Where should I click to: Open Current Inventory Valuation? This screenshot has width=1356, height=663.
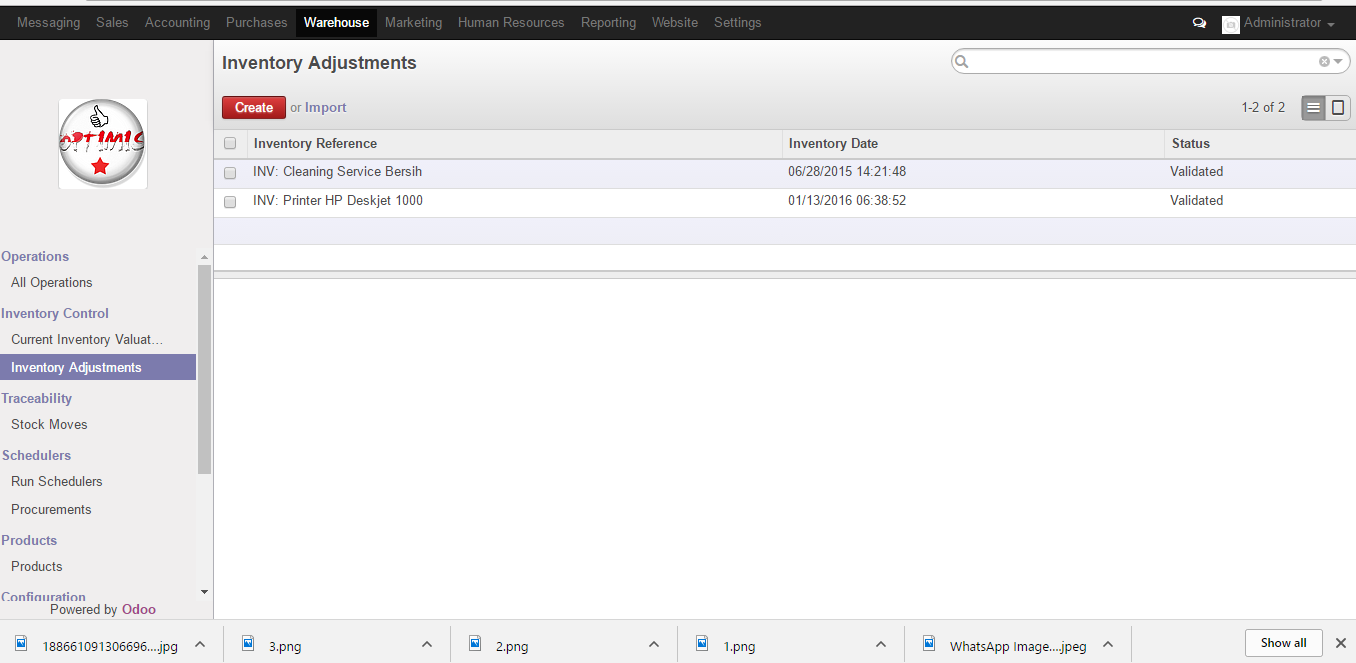coord(87,340)
